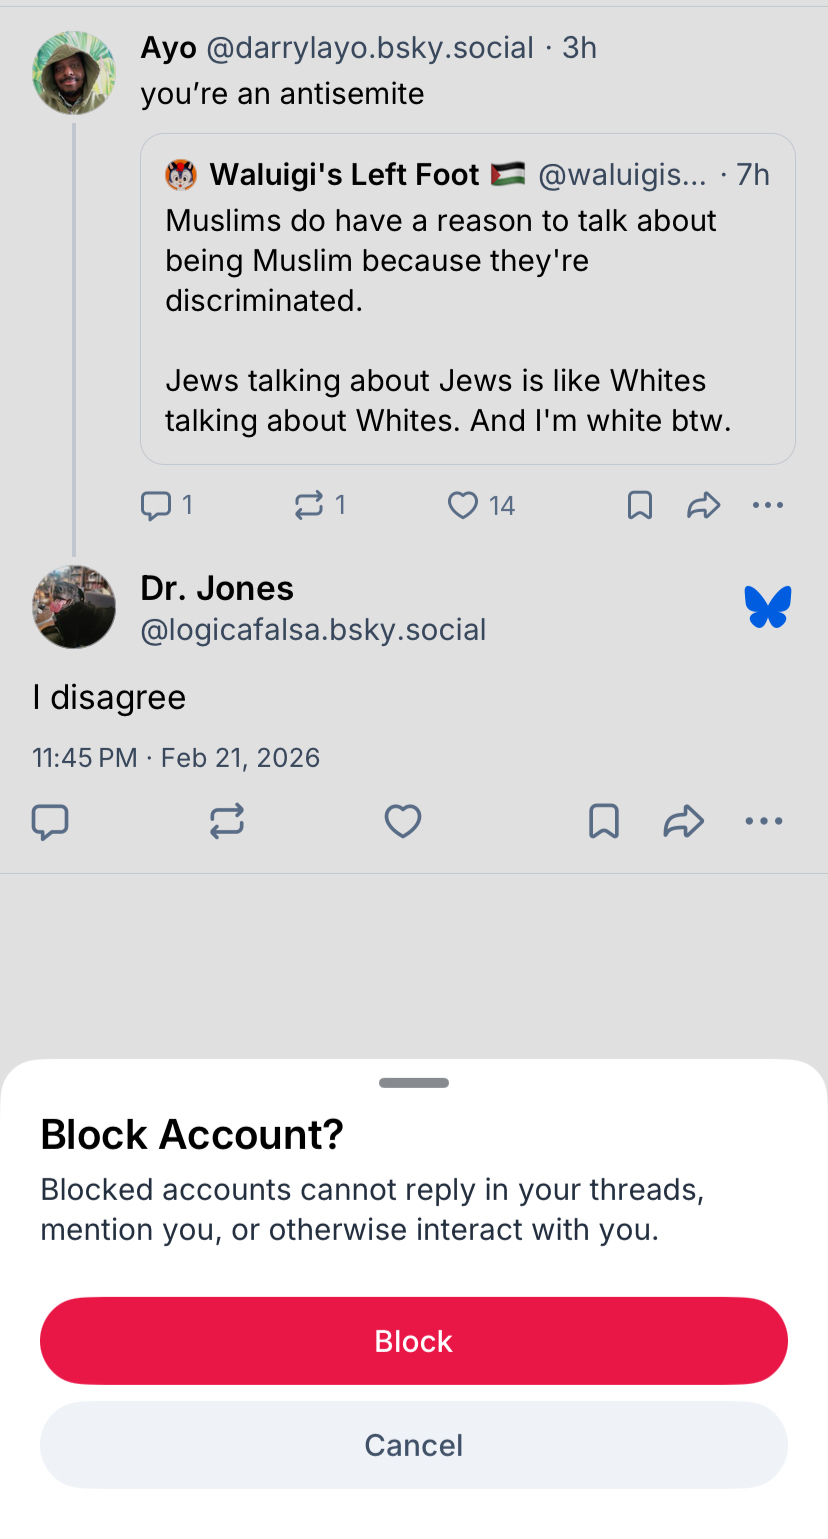The width and height of the screenshot is (828, 1539).
Task: Bookmark Dr. Jones's post
Action: coord(604,822)
